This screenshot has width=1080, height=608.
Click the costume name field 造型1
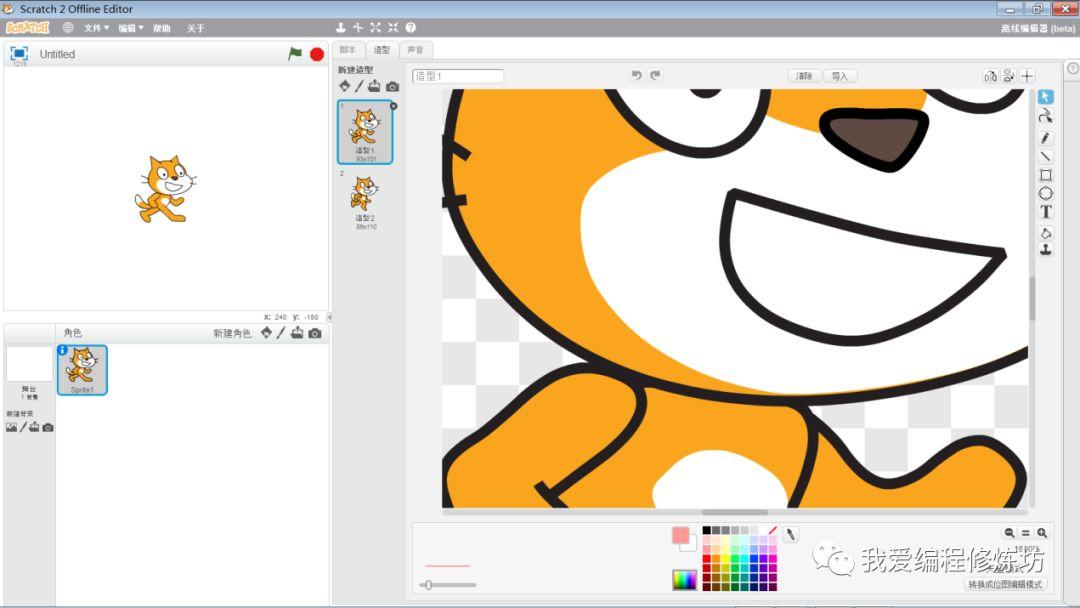tap(458, 76)
